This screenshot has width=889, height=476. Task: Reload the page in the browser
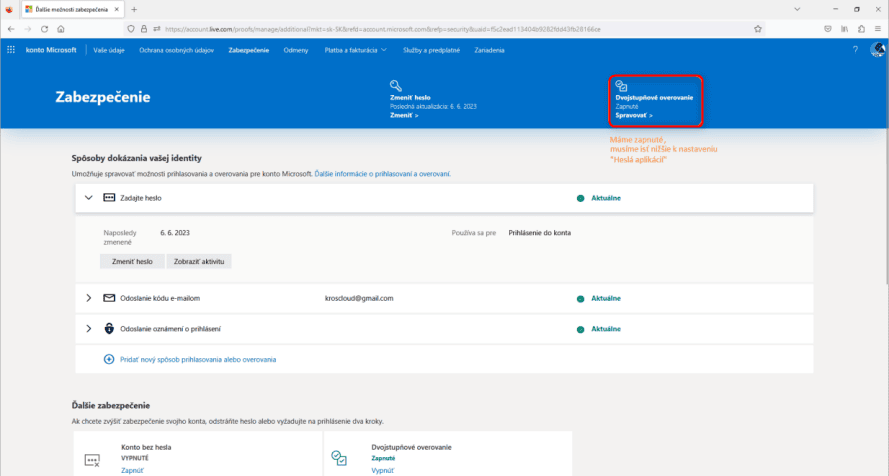coord(45,29)
